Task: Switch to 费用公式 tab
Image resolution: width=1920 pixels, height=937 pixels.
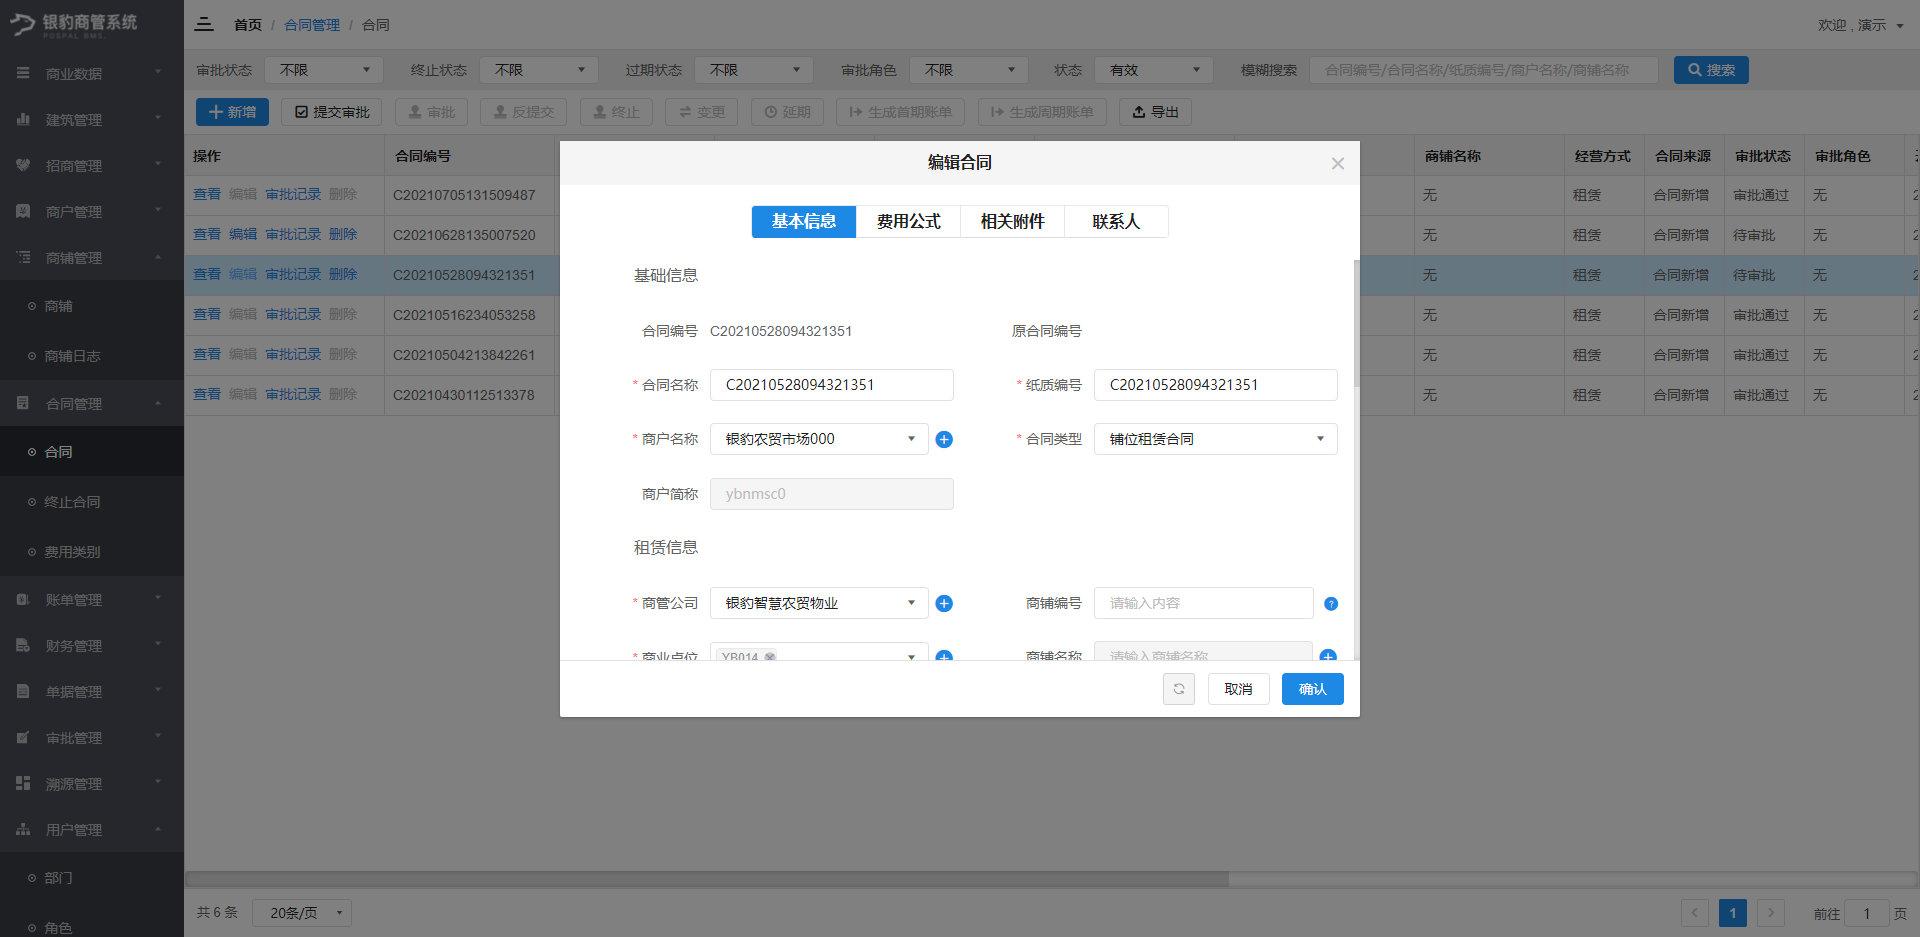Action: pyautogui.click(x=908, y=221)
